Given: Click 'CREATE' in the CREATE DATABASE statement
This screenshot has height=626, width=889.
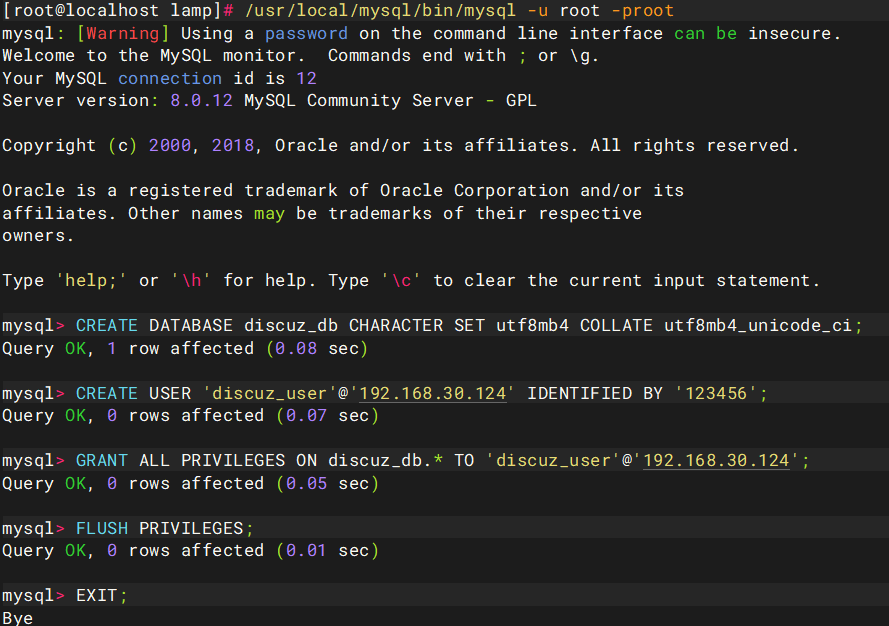Looking at the screenshot, I should (107, 325).
